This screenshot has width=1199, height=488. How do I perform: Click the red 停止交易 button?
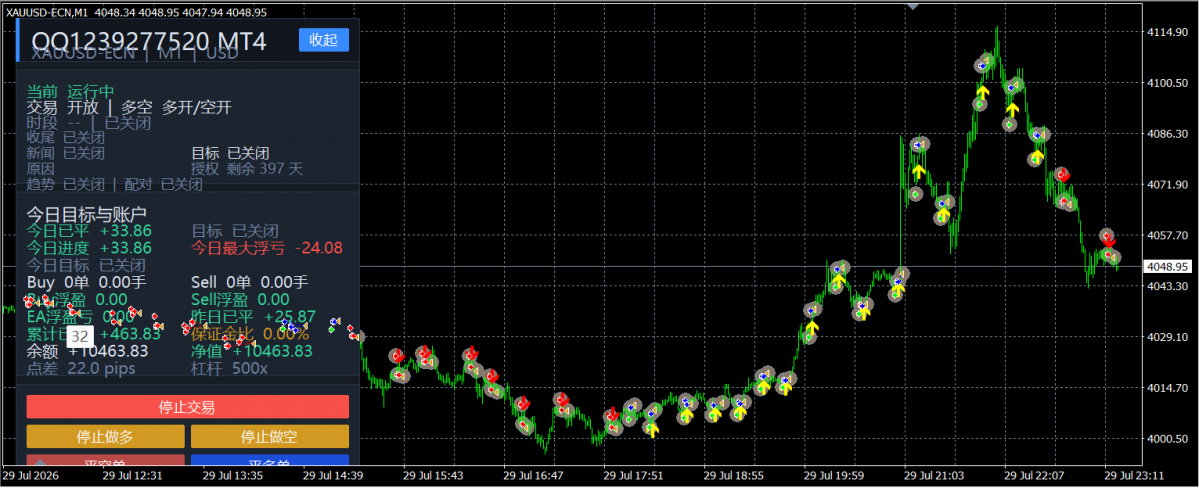click(x=187, y=407)
